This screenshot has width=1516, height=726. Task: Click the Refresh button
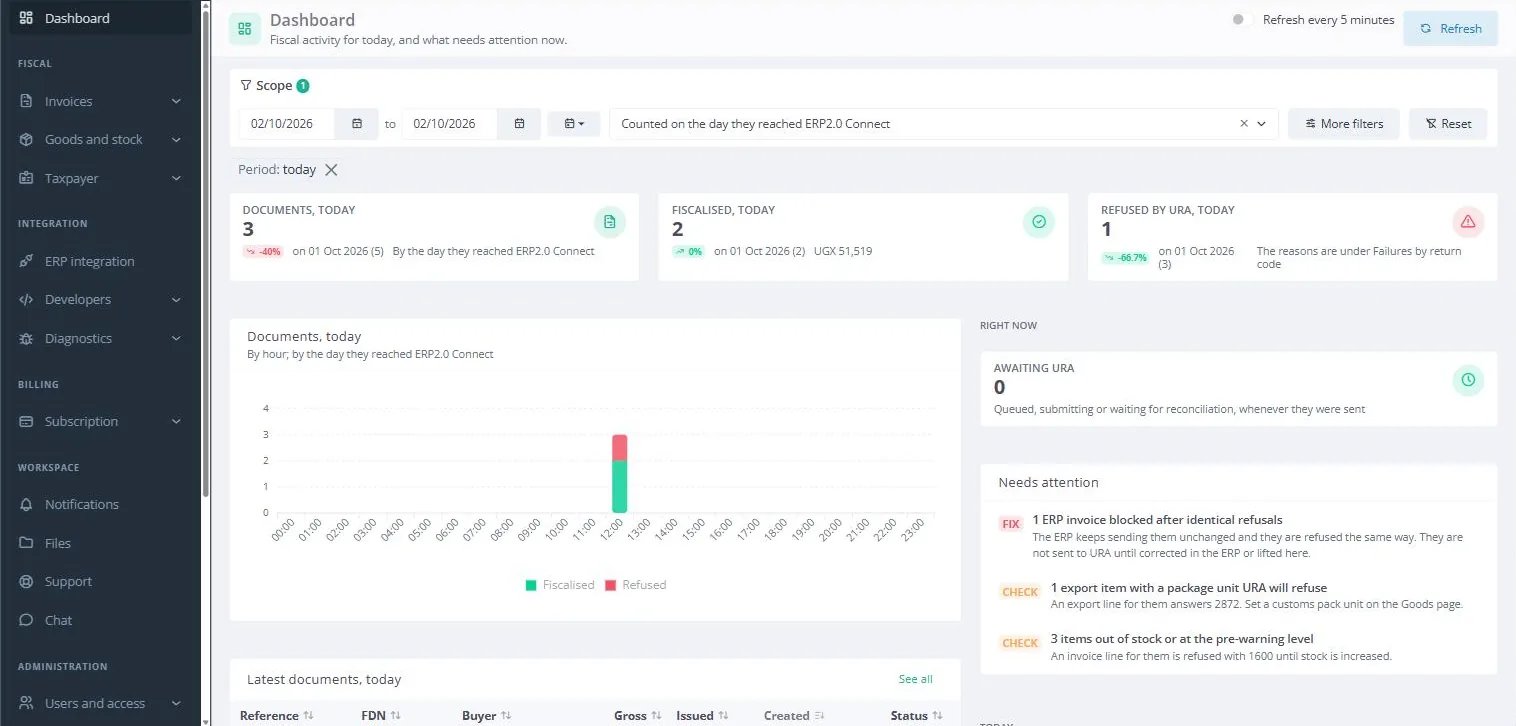(x=1450, y=29)
